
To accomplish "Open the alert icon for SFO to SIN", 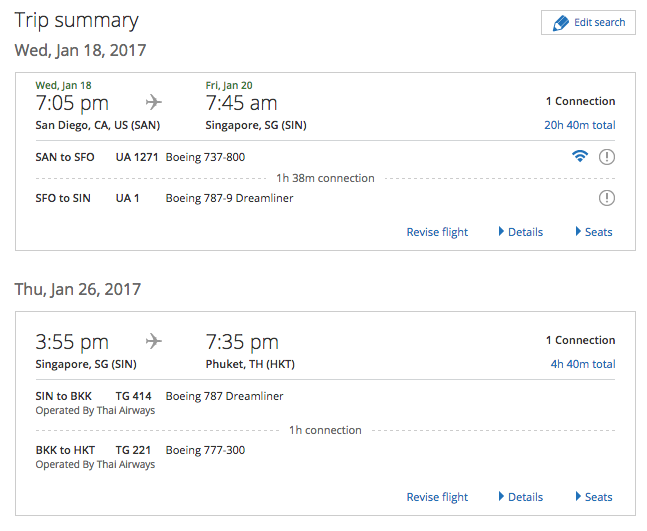I will 607,198.
